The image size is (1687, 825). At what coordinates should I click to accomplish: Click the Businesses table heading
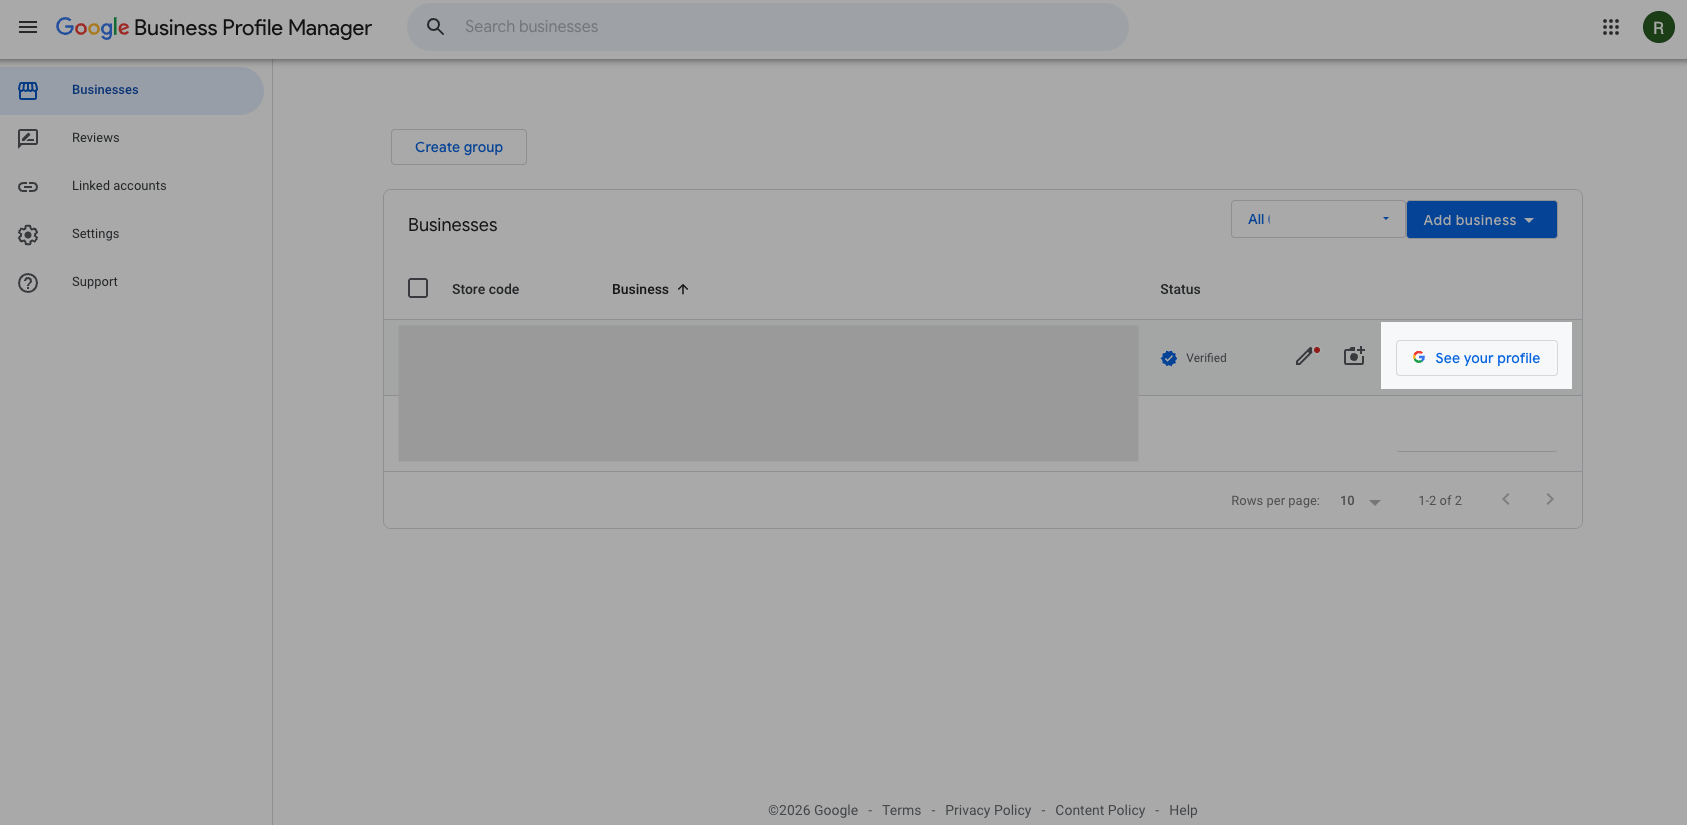click(x=452, y=225)
